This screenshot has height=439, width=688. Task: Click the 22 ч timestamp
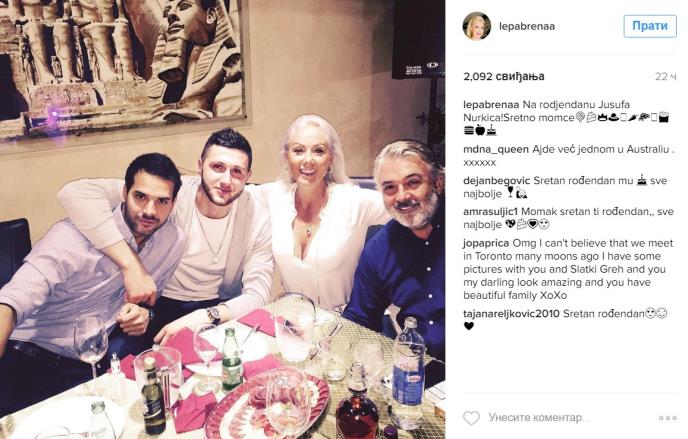(666, 77)
